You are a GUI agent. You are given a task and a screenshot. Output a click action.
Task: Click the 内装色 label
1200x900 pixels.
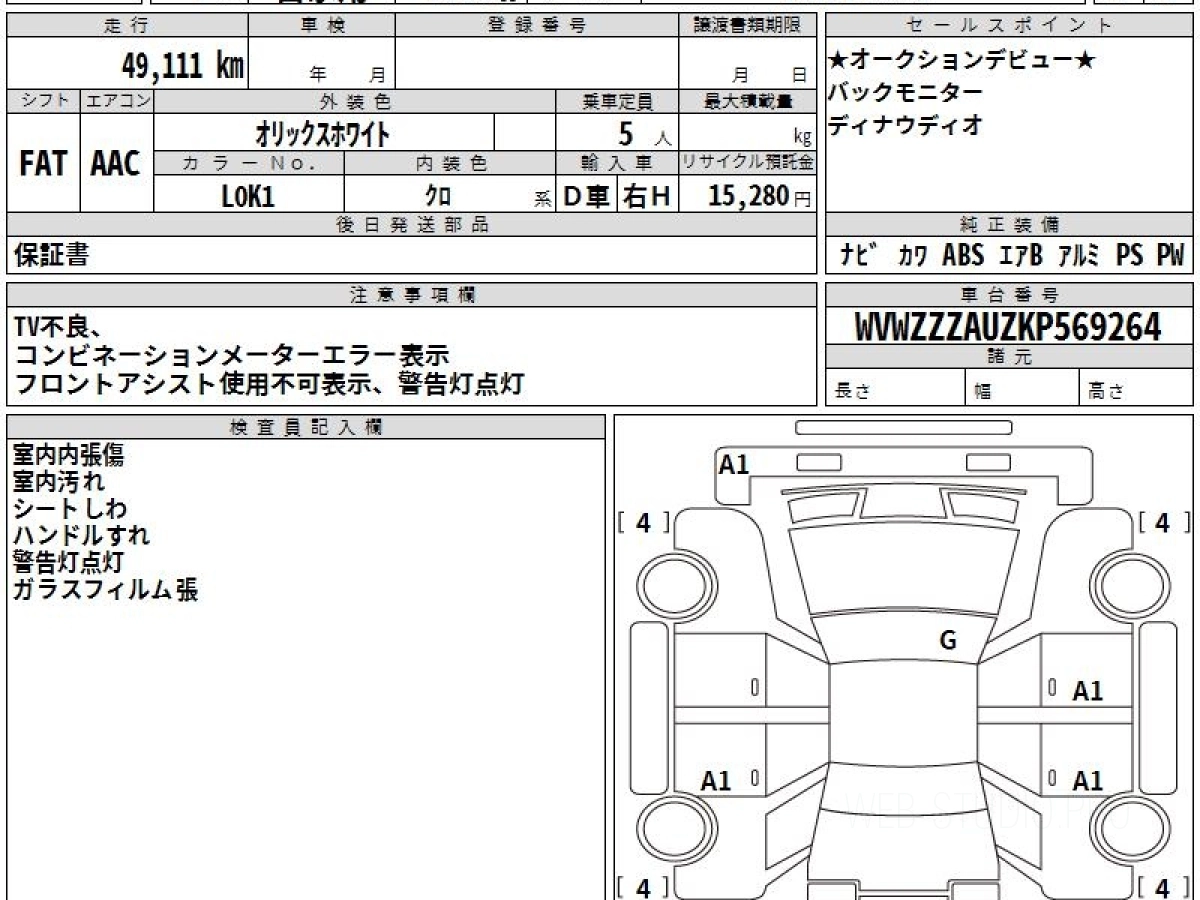pos(450,163)
